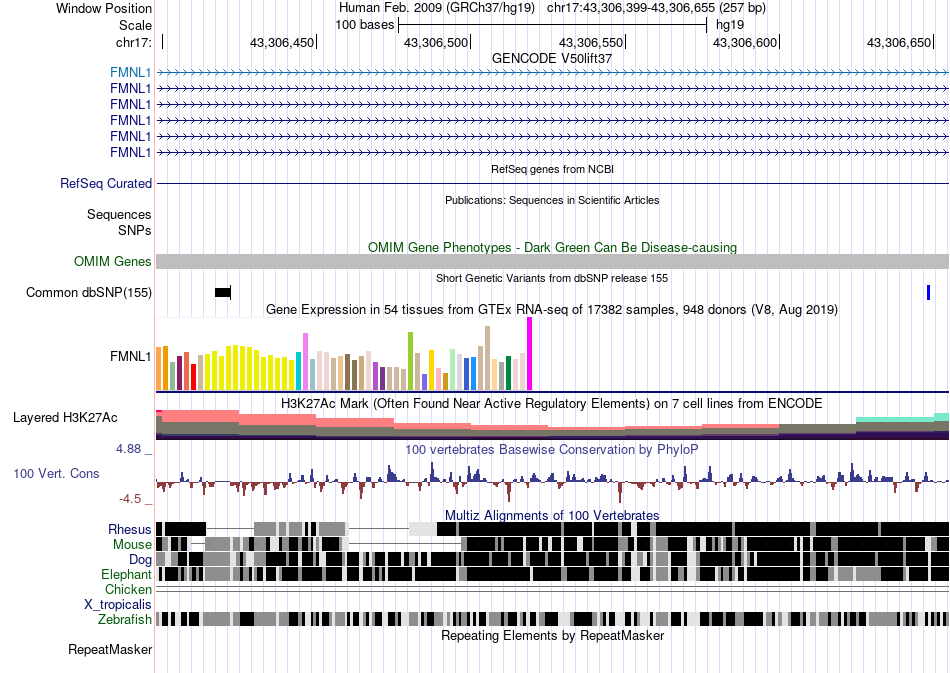The height and width of the screenshot is (673, 950).
Task: Click the H3K27Ac Mark ENCODE track title
Action: (x=552, y=403)
